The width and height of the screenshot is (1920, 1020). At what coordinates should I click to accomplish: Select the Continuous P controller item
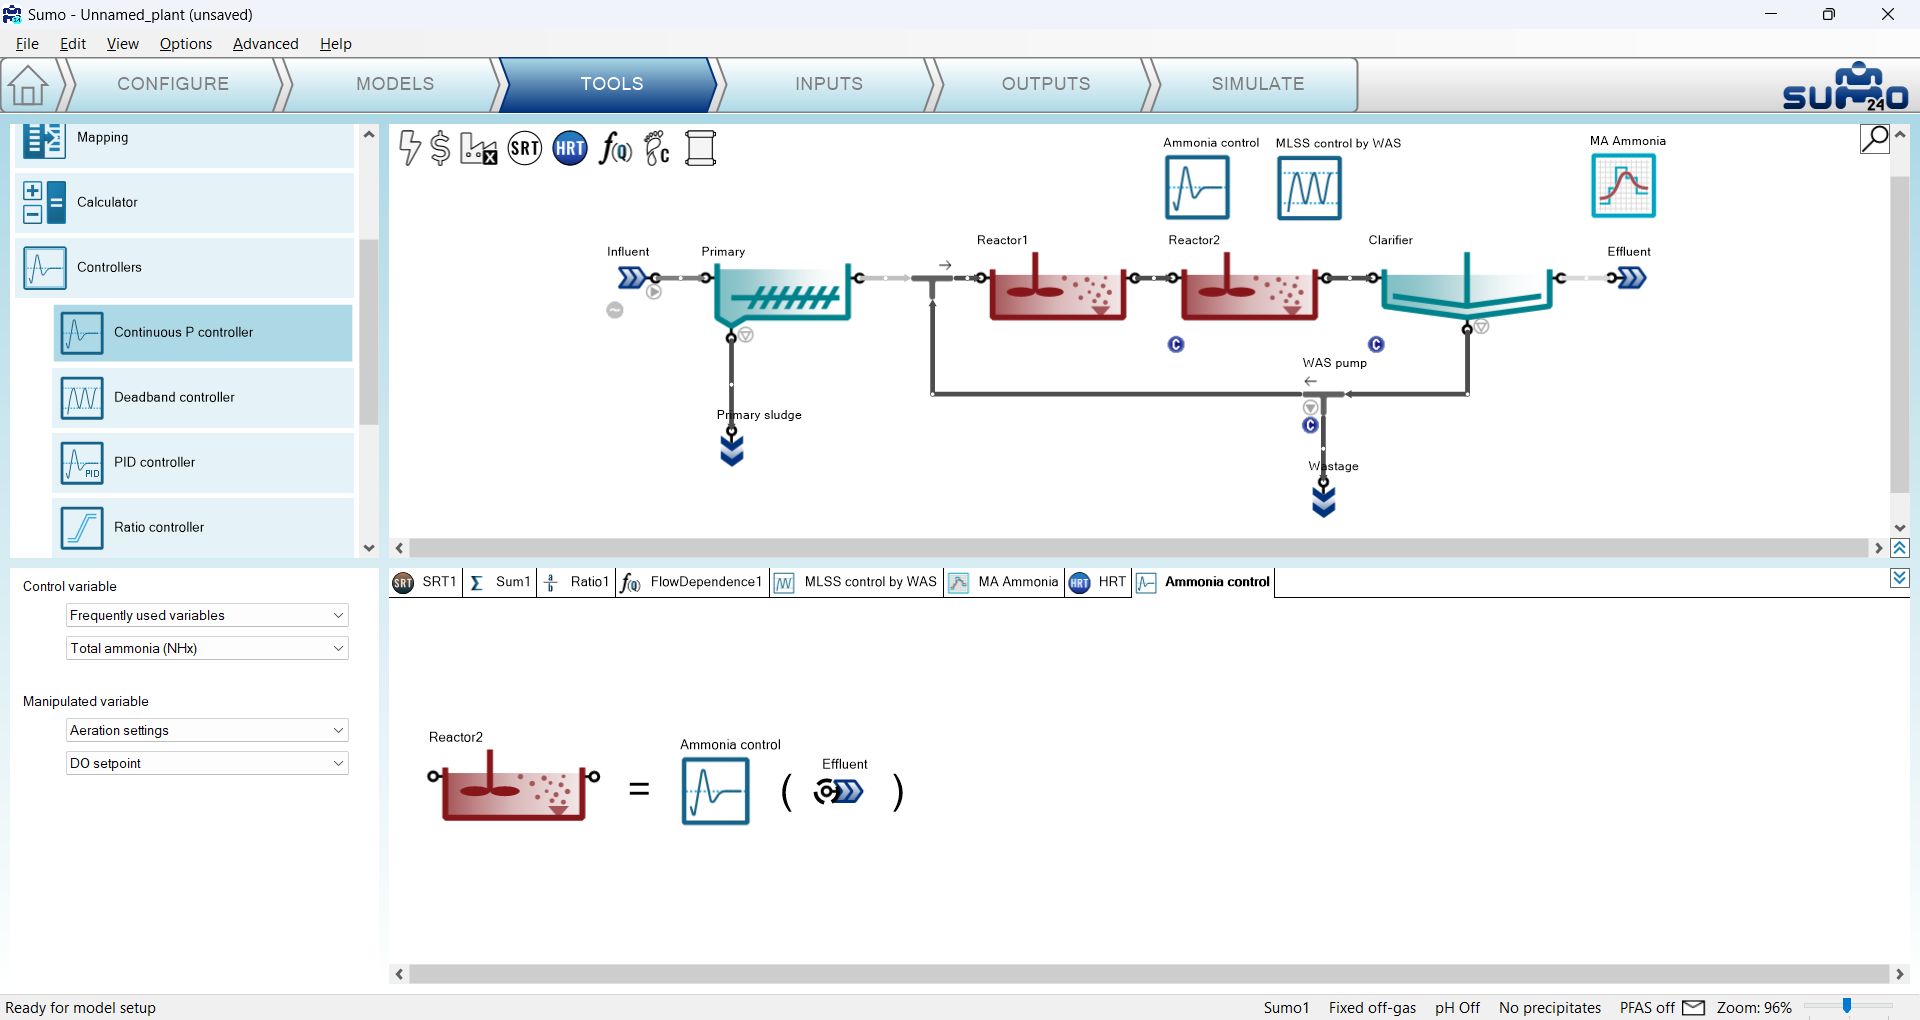(203, 332)
